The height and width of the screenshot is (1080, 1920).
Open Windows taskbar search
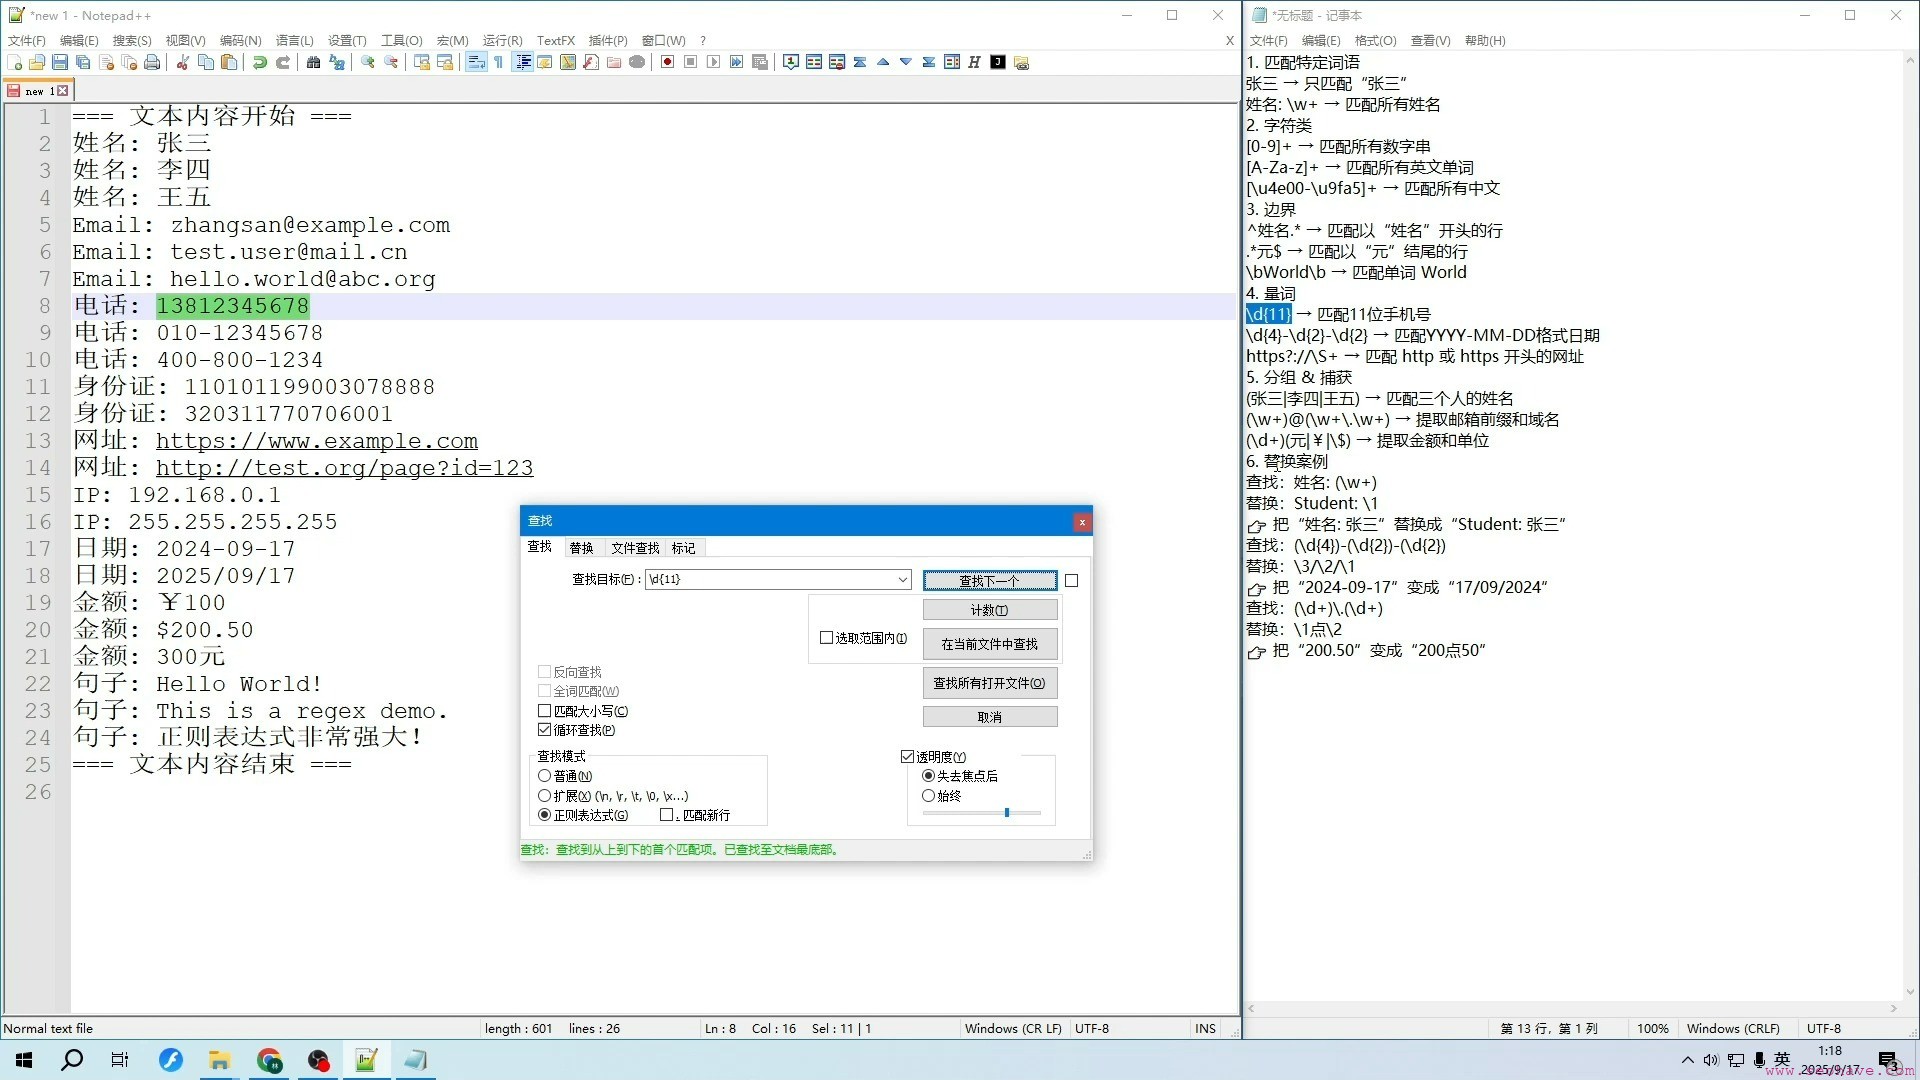[x=72, y=1060]
